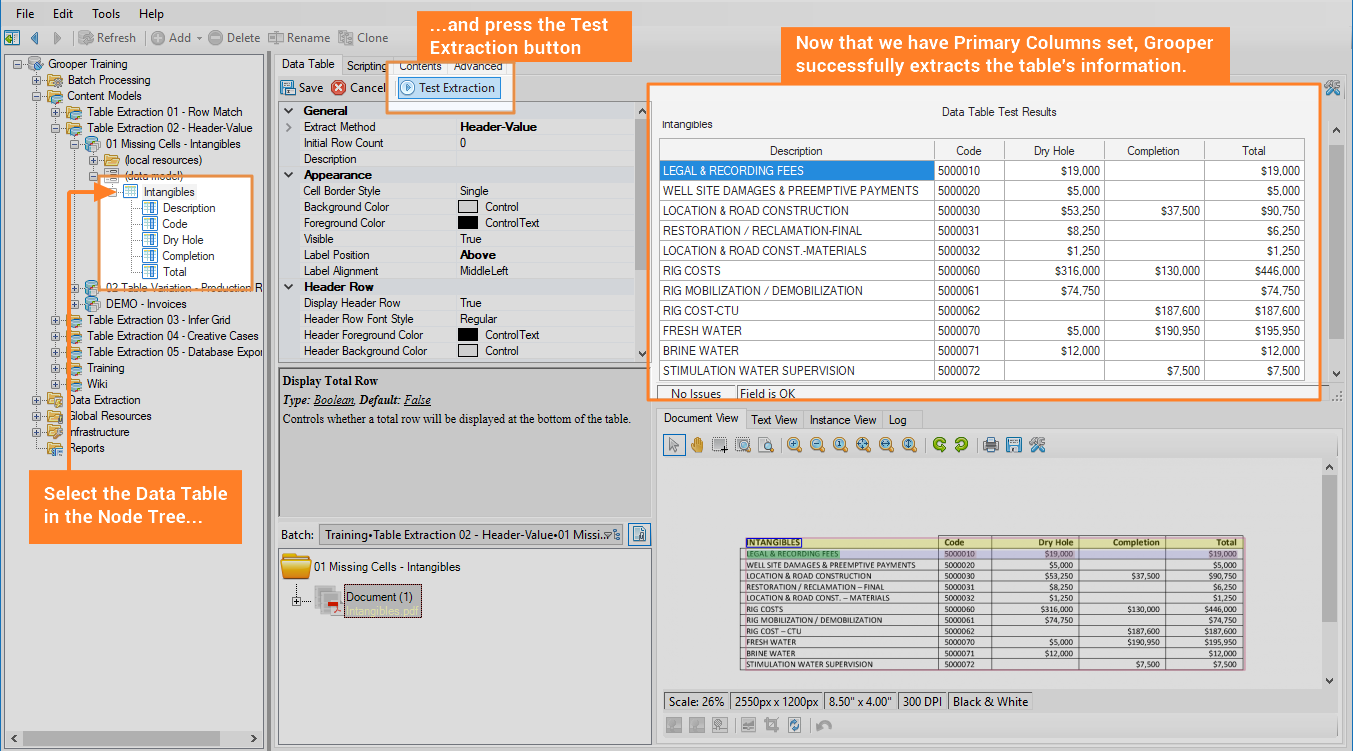This screenshot has width=1353, height=751.
Task: Click the Save button
Action: pyautogui.click(x=302, y=88)
